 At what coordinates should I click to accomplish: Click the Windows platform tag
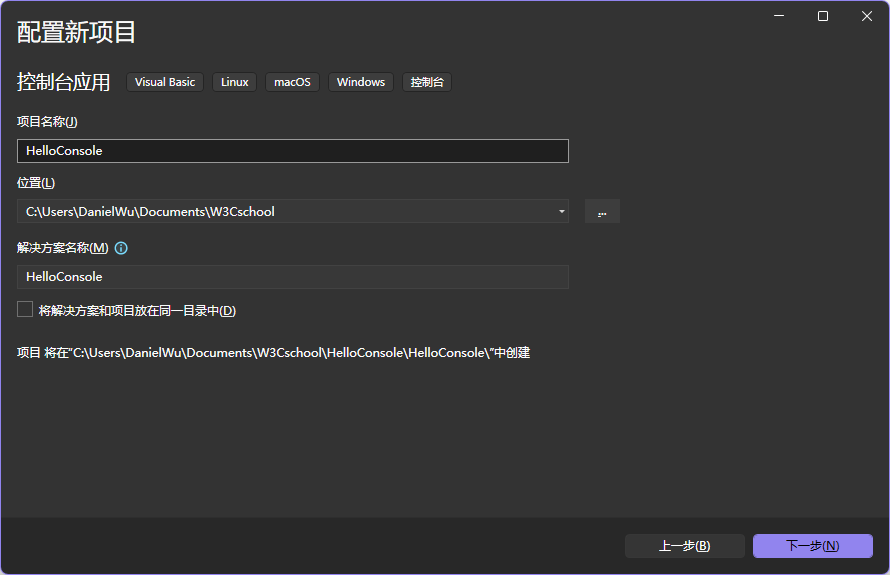coord(361,82)
